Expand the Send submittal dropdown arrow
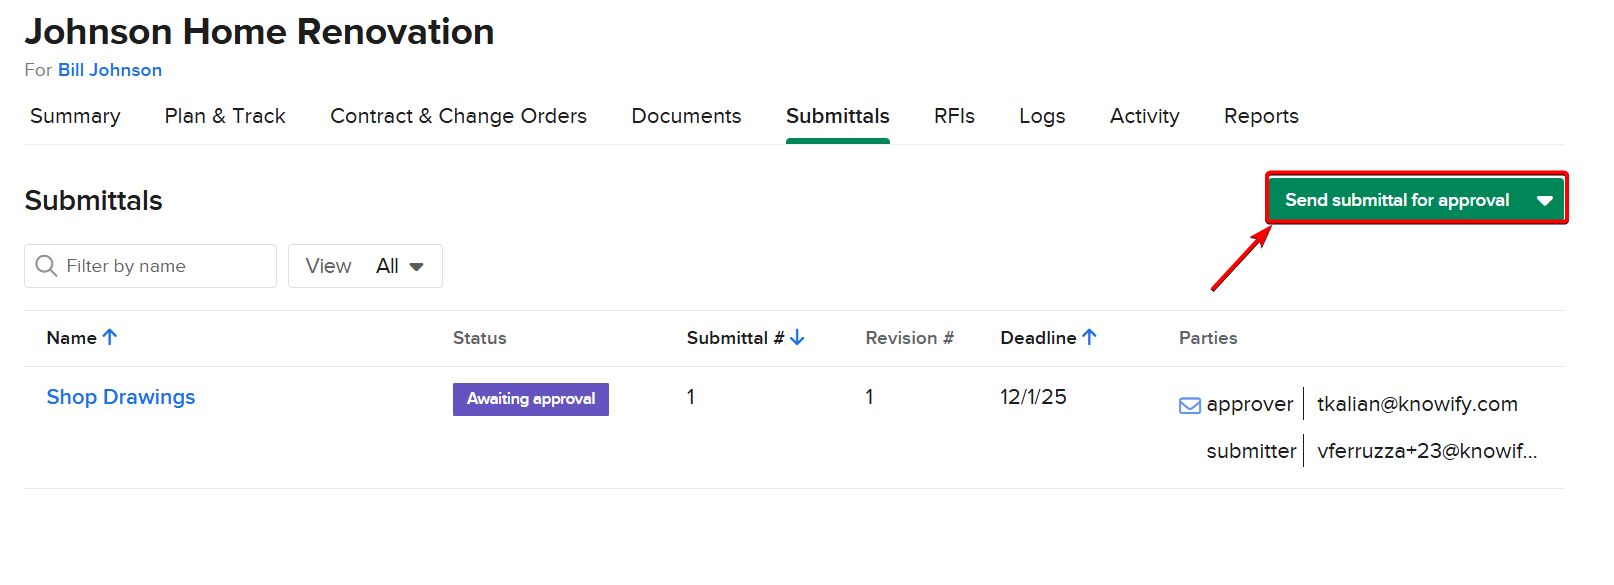 pos(1544,200)
